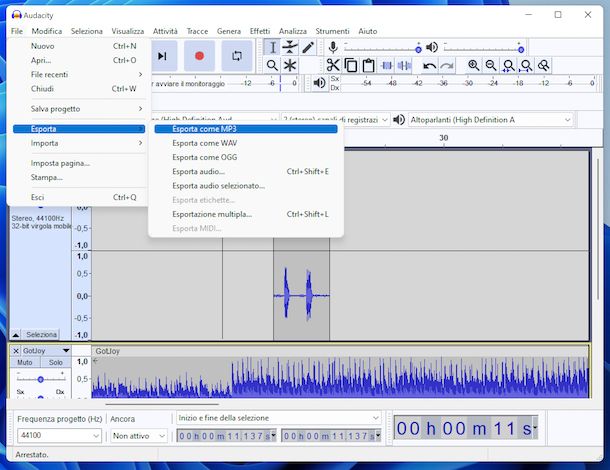The image size is (610, 470).
Task: Select the Zoom magnifier tool
Action: tap(272, 65)
